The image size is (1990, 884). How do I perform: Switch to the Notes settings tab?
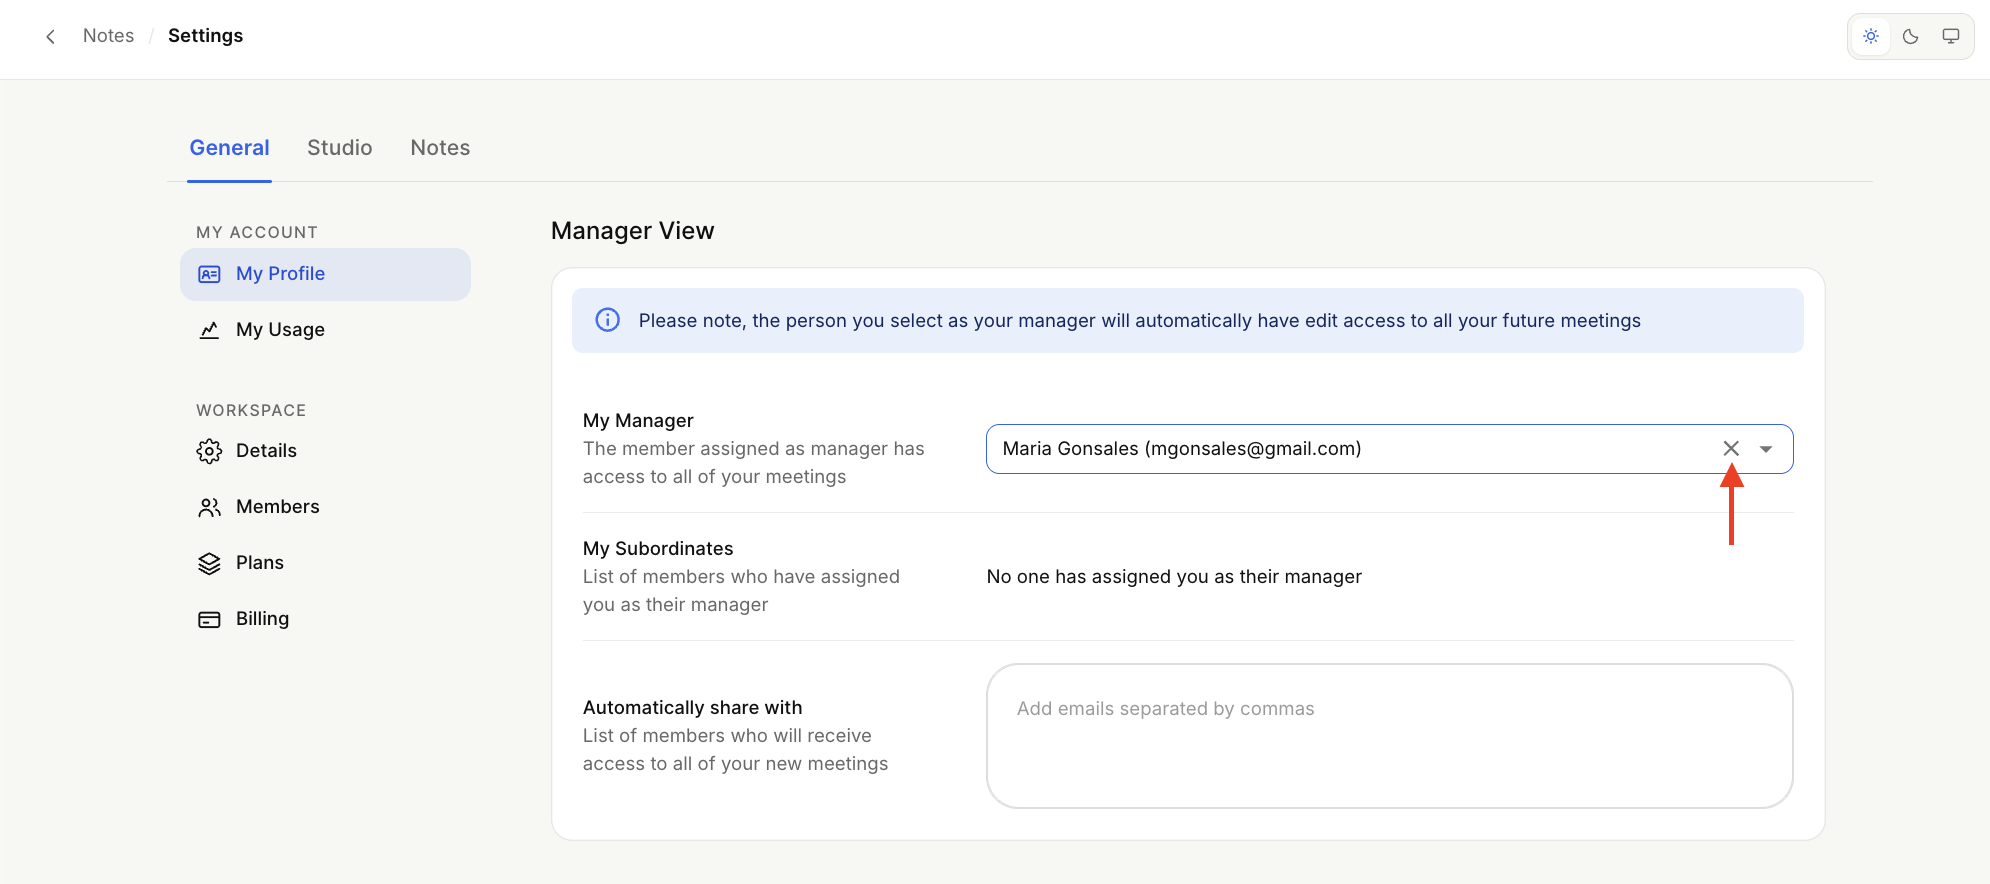[440, 148]
